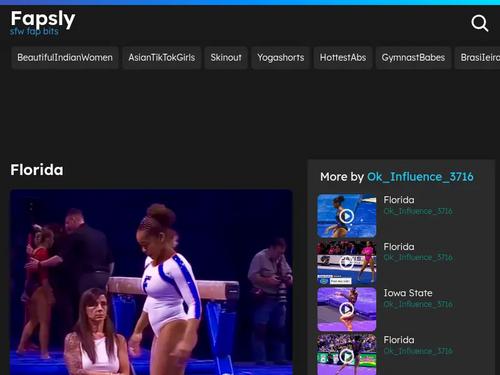The width and height of the screenshot is (500, 375).
Task: Click the play icon on the Iowa State thumbnail
Action: [x=347, y=309]
